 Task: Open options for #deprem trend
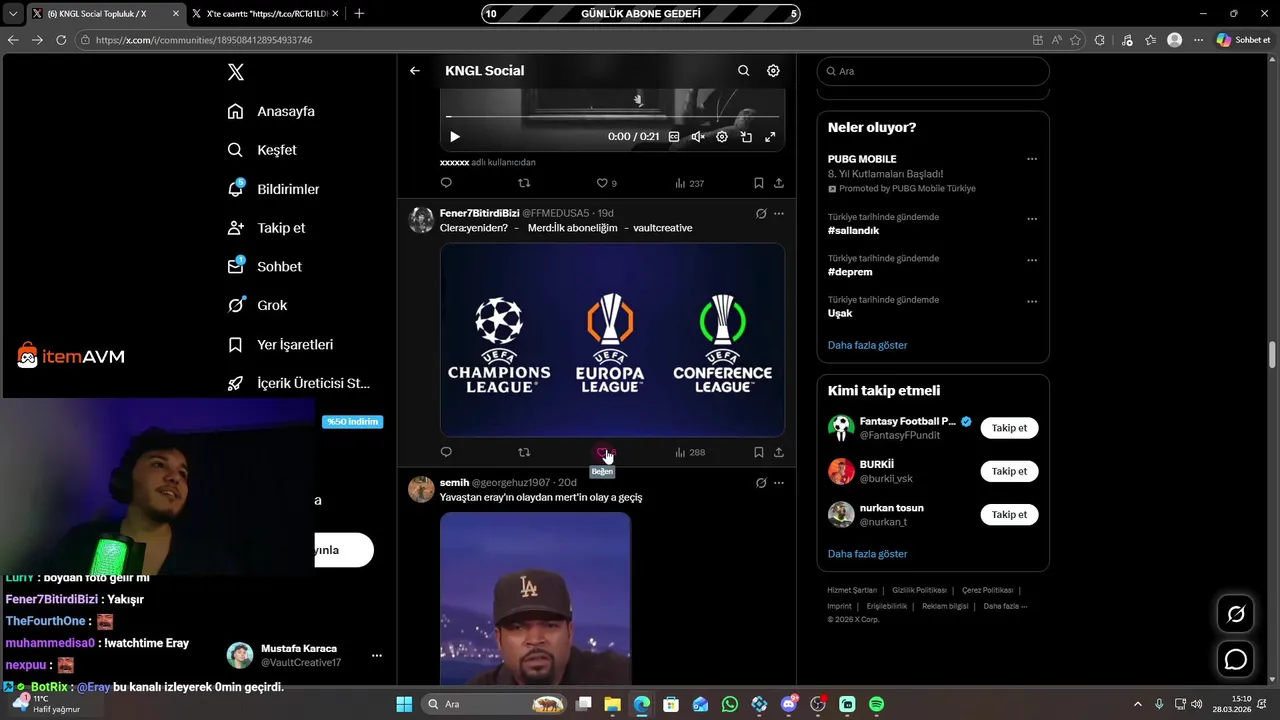click(x=1032, y=260)
